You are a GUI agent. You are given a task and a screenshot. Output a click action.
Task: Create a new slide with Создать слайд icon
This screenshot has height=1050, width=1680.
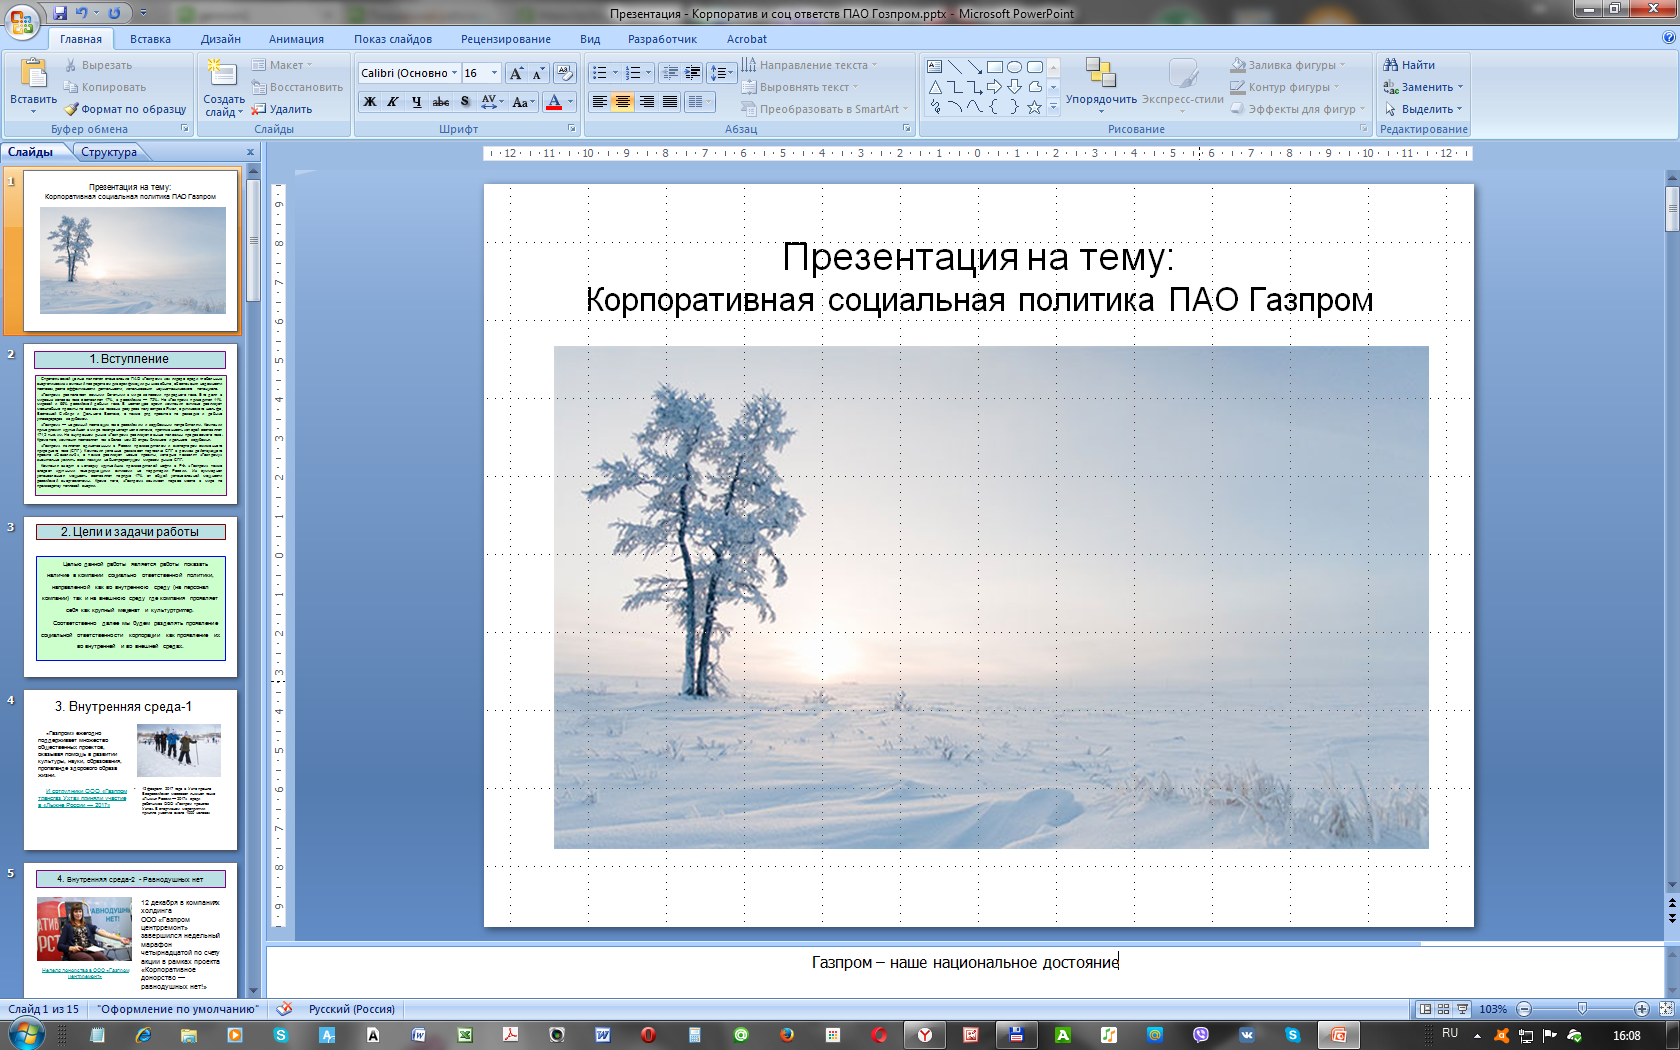click(221, 73)
